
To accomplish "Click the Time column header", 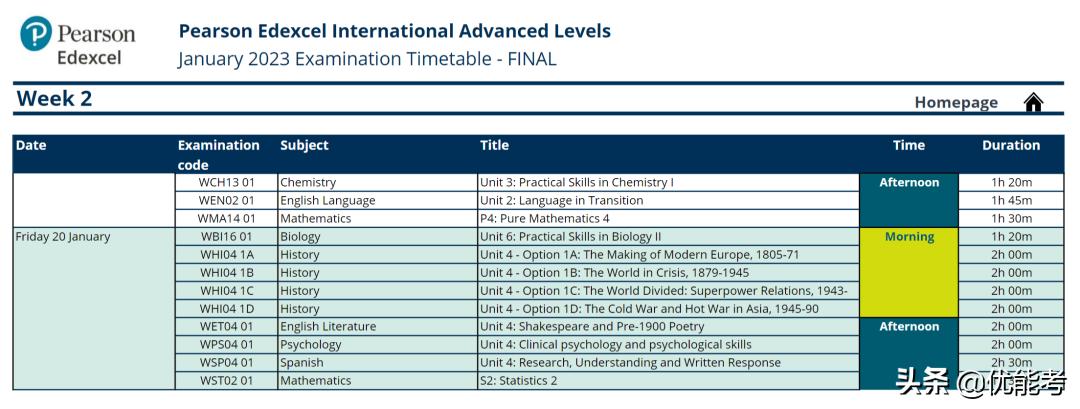I will point(908,146).
